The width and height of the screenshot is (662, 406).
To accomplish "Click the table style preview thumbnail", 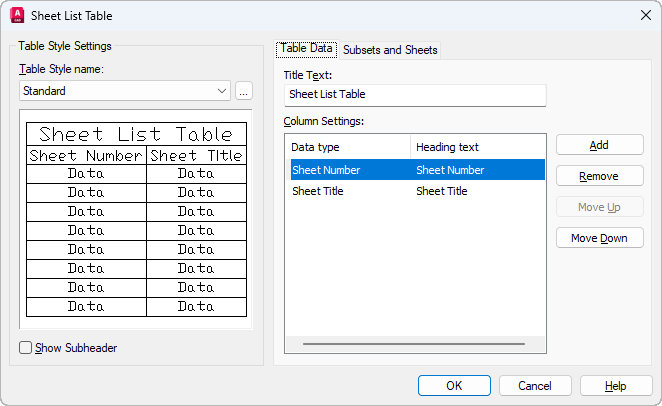I will coord(136,220).
